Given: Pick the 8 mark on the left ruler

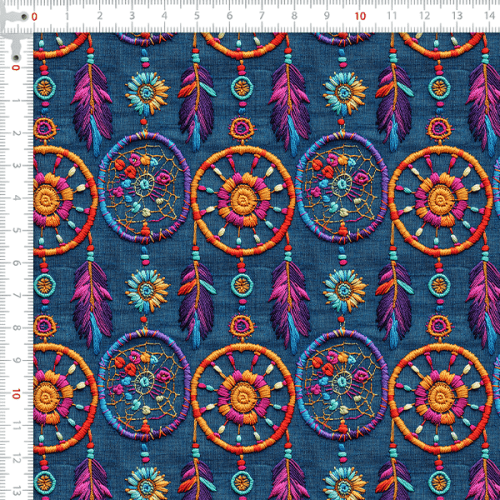Looking at the screenshot, I should [x=16, y=328].
